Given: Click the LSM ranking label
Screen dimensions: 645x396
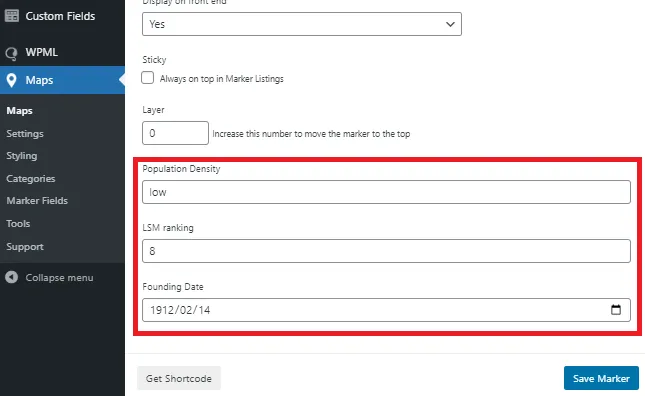Looking at the screenshot, I should coord(168,228).
